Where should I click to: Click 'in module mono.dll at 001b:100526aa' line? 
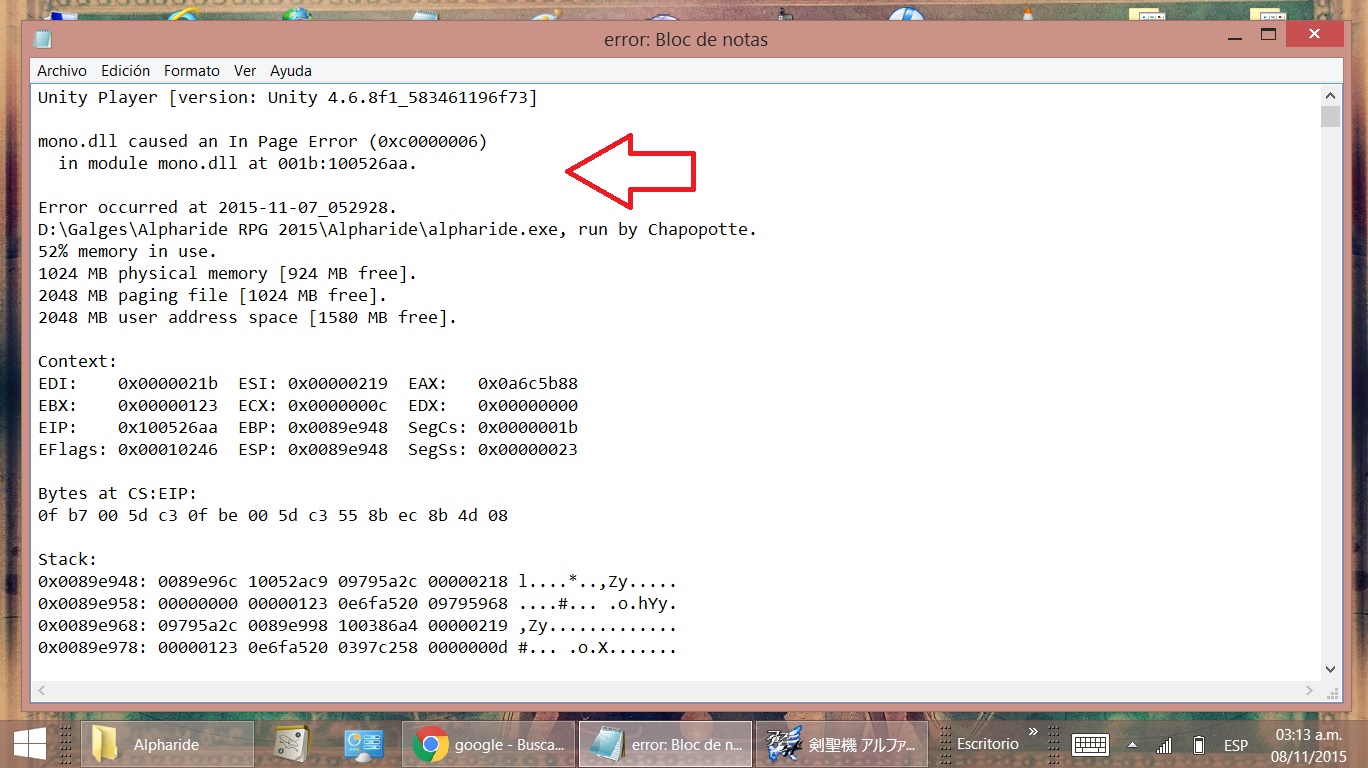pyautogui.click(x=237, y=163)
